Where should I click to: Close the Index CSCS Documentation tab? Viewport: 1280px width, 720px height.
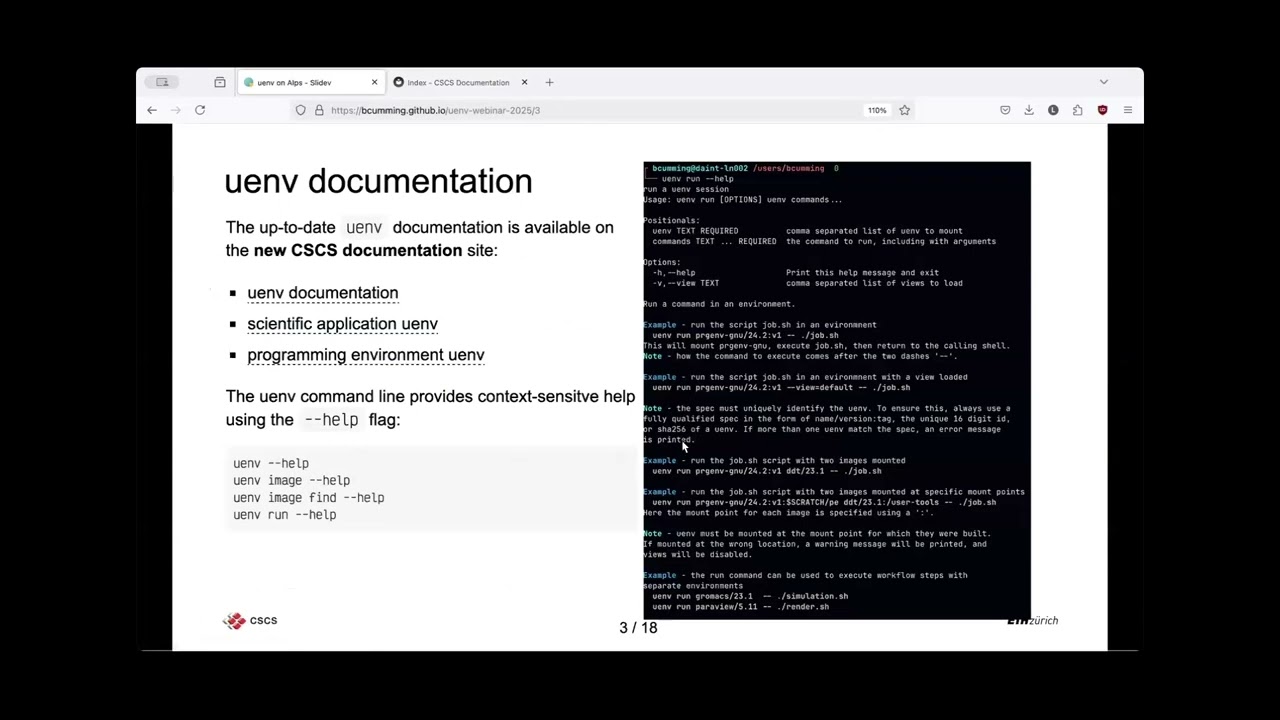523,82
